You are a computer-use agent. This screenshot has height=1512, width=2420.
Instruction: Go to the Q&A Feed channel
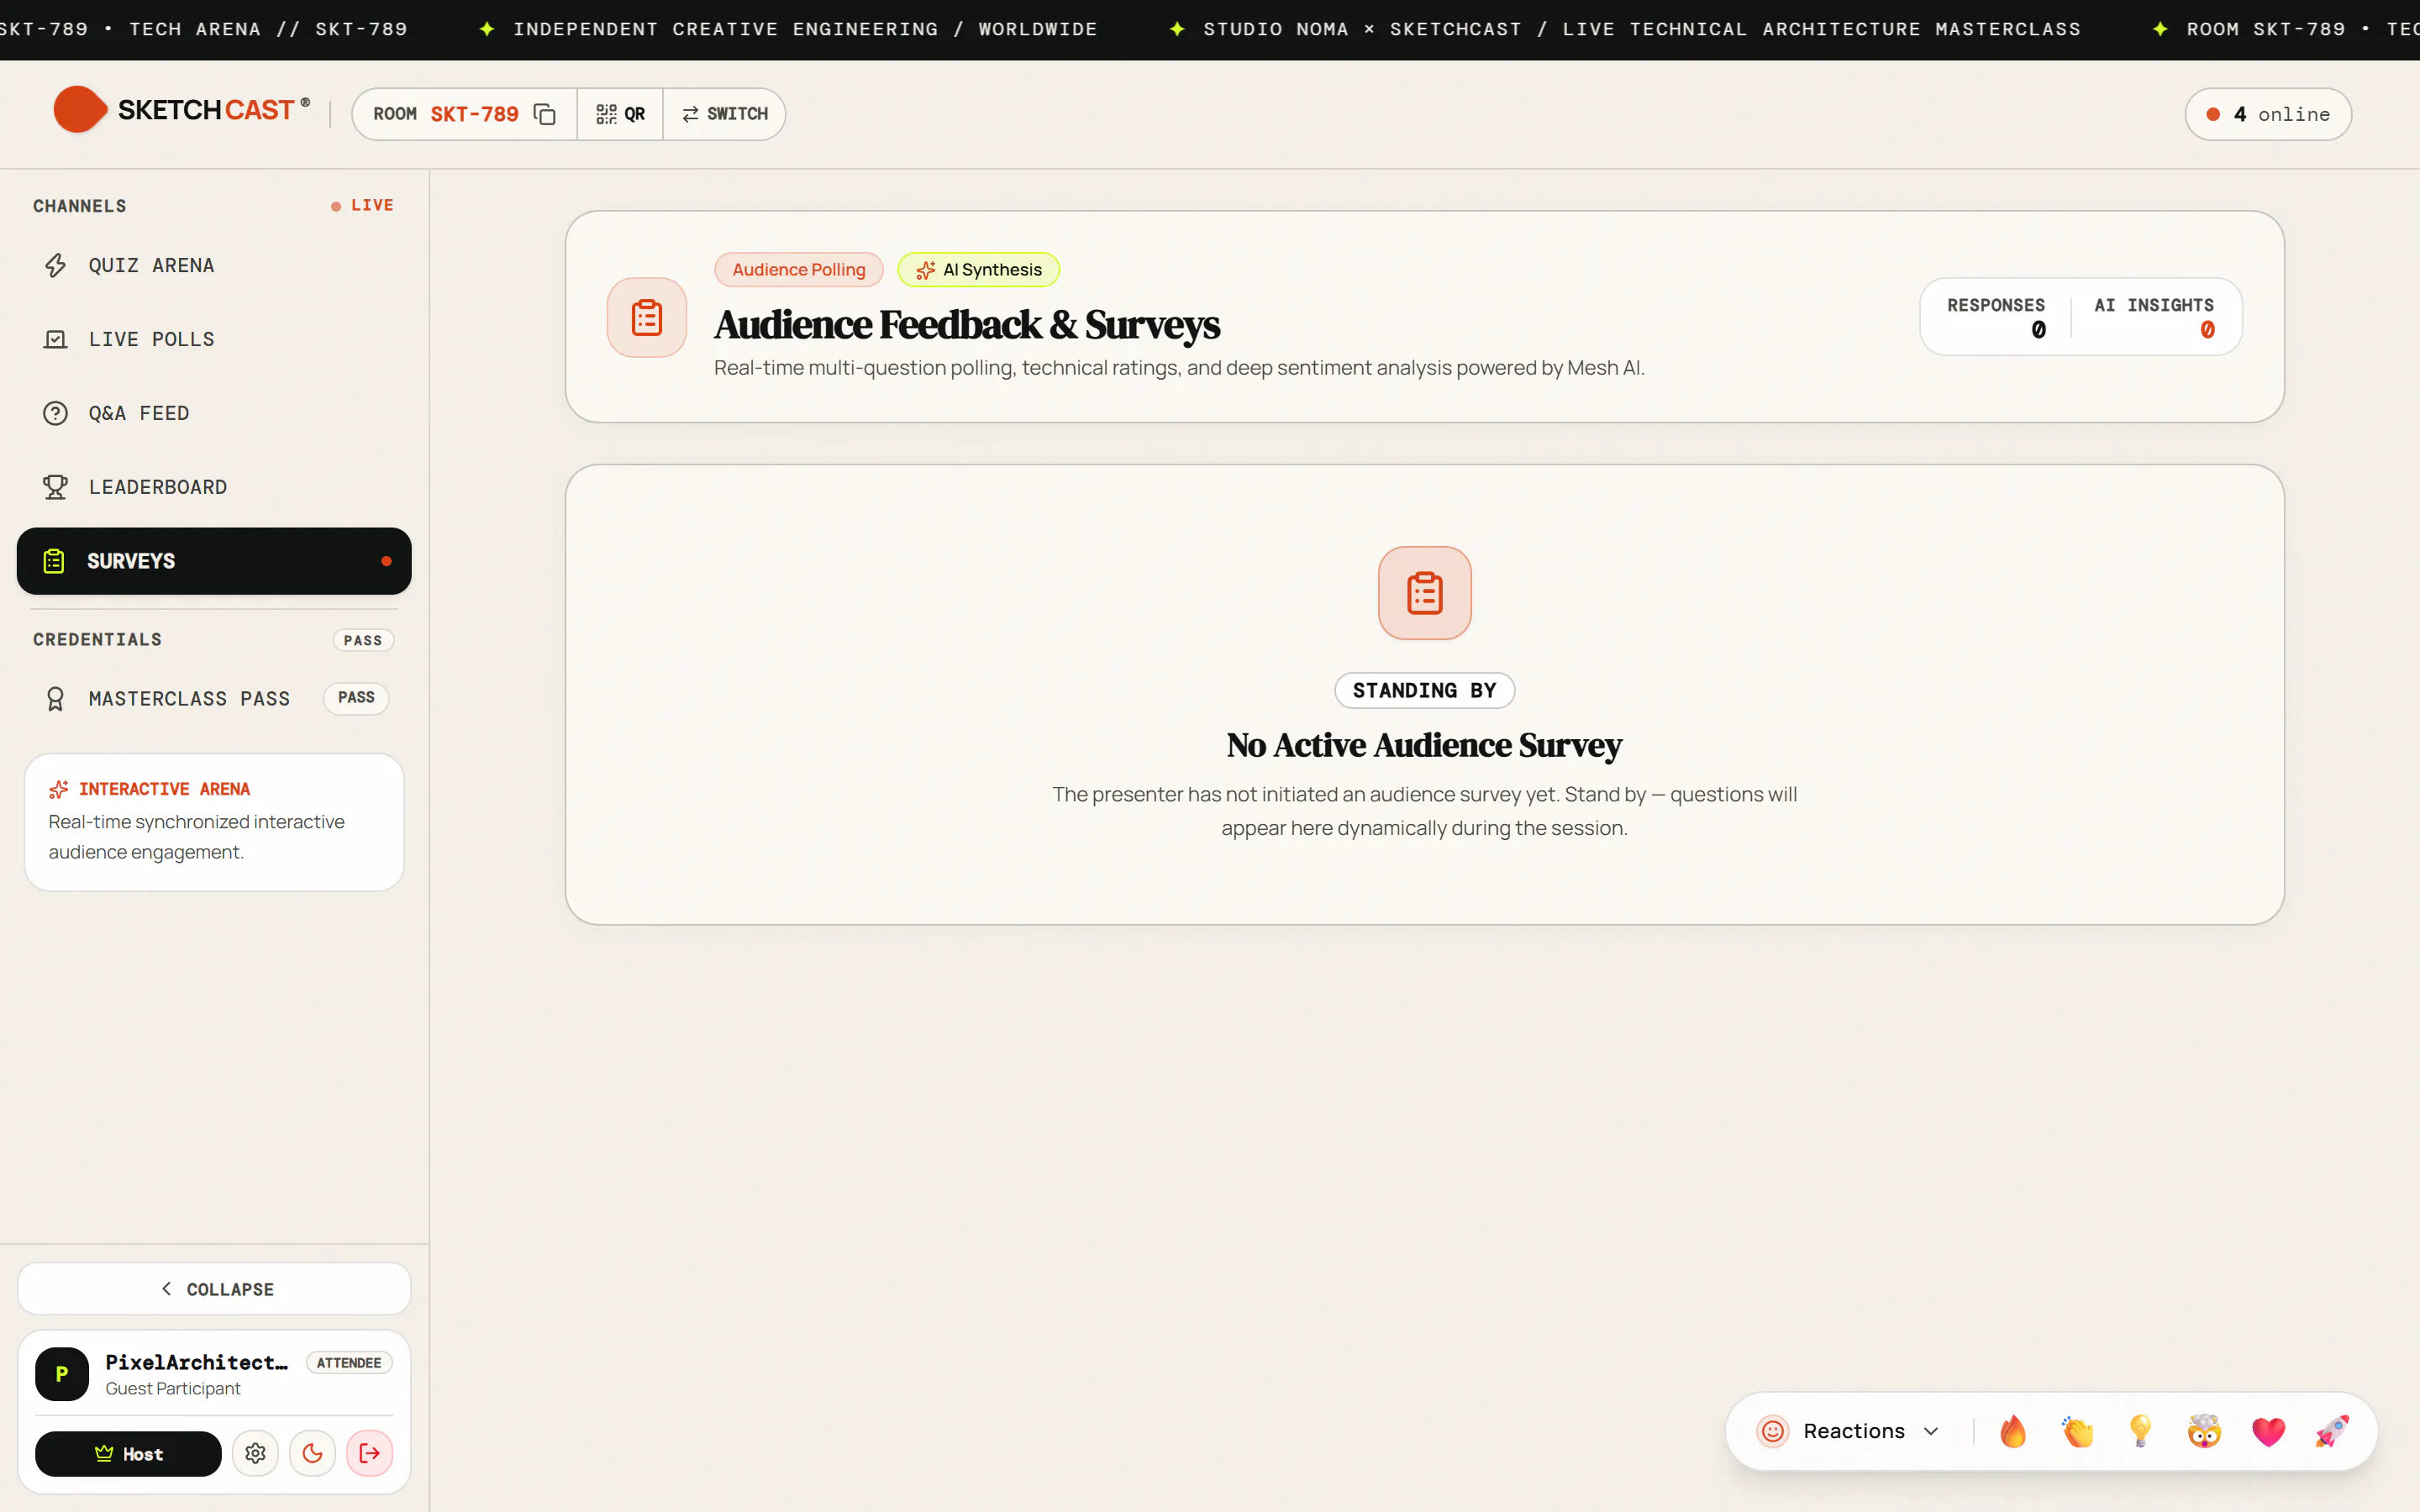coord(214,413)
